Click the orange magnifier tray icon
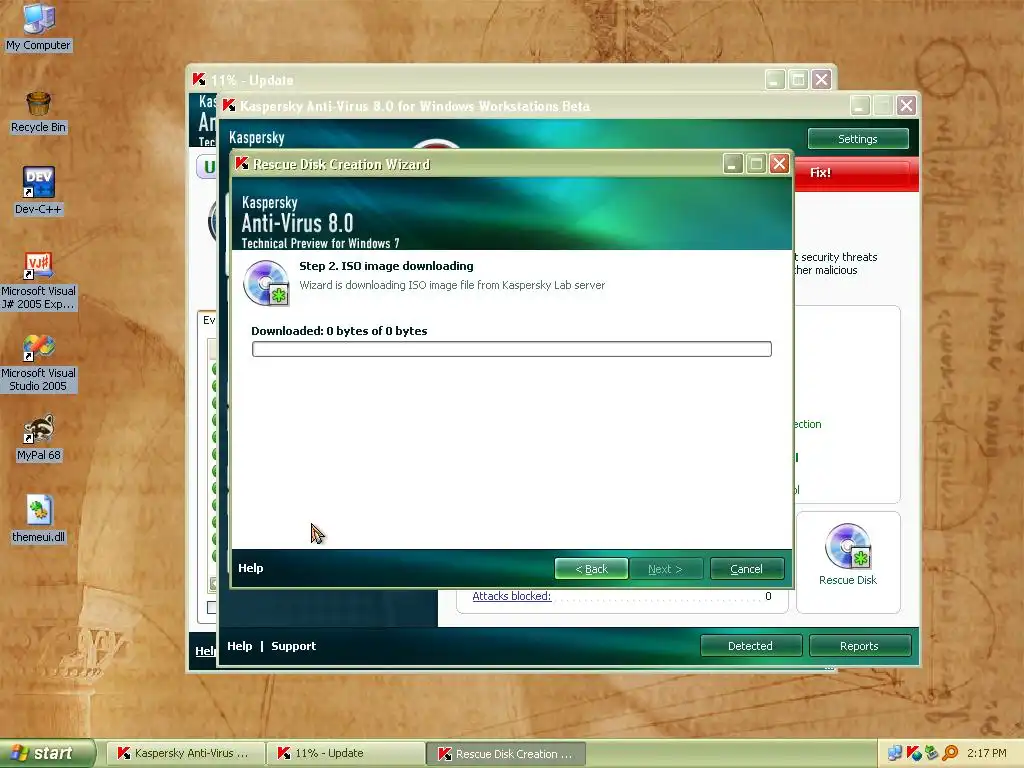The image size is (1024, 768). (x=950, y=753)
